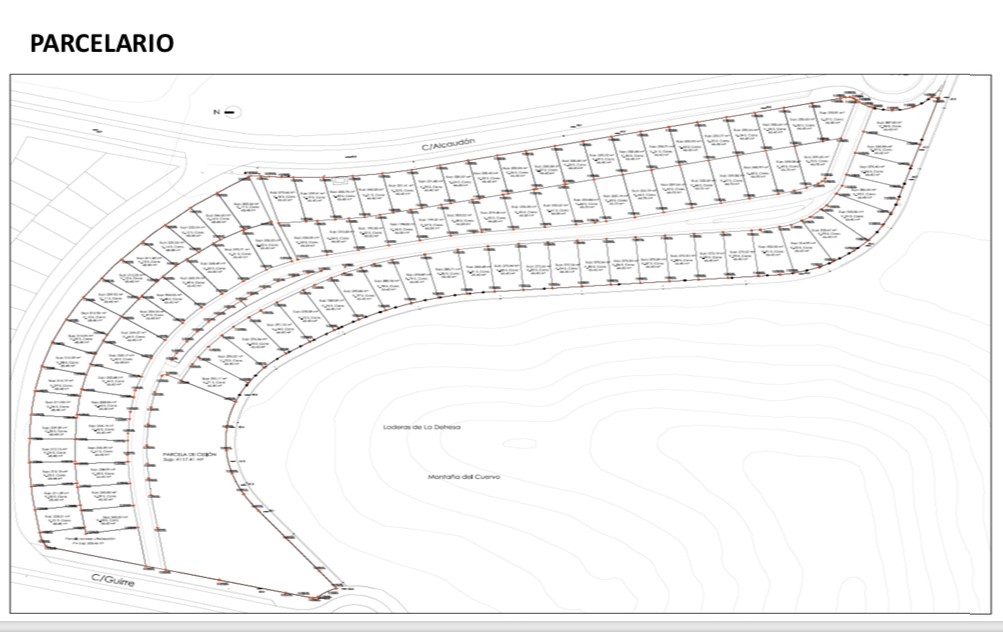Viewport: 1003px width, 640px height.
Task: Click the north arrow compass symbol
Action: (x=227, y=112)
